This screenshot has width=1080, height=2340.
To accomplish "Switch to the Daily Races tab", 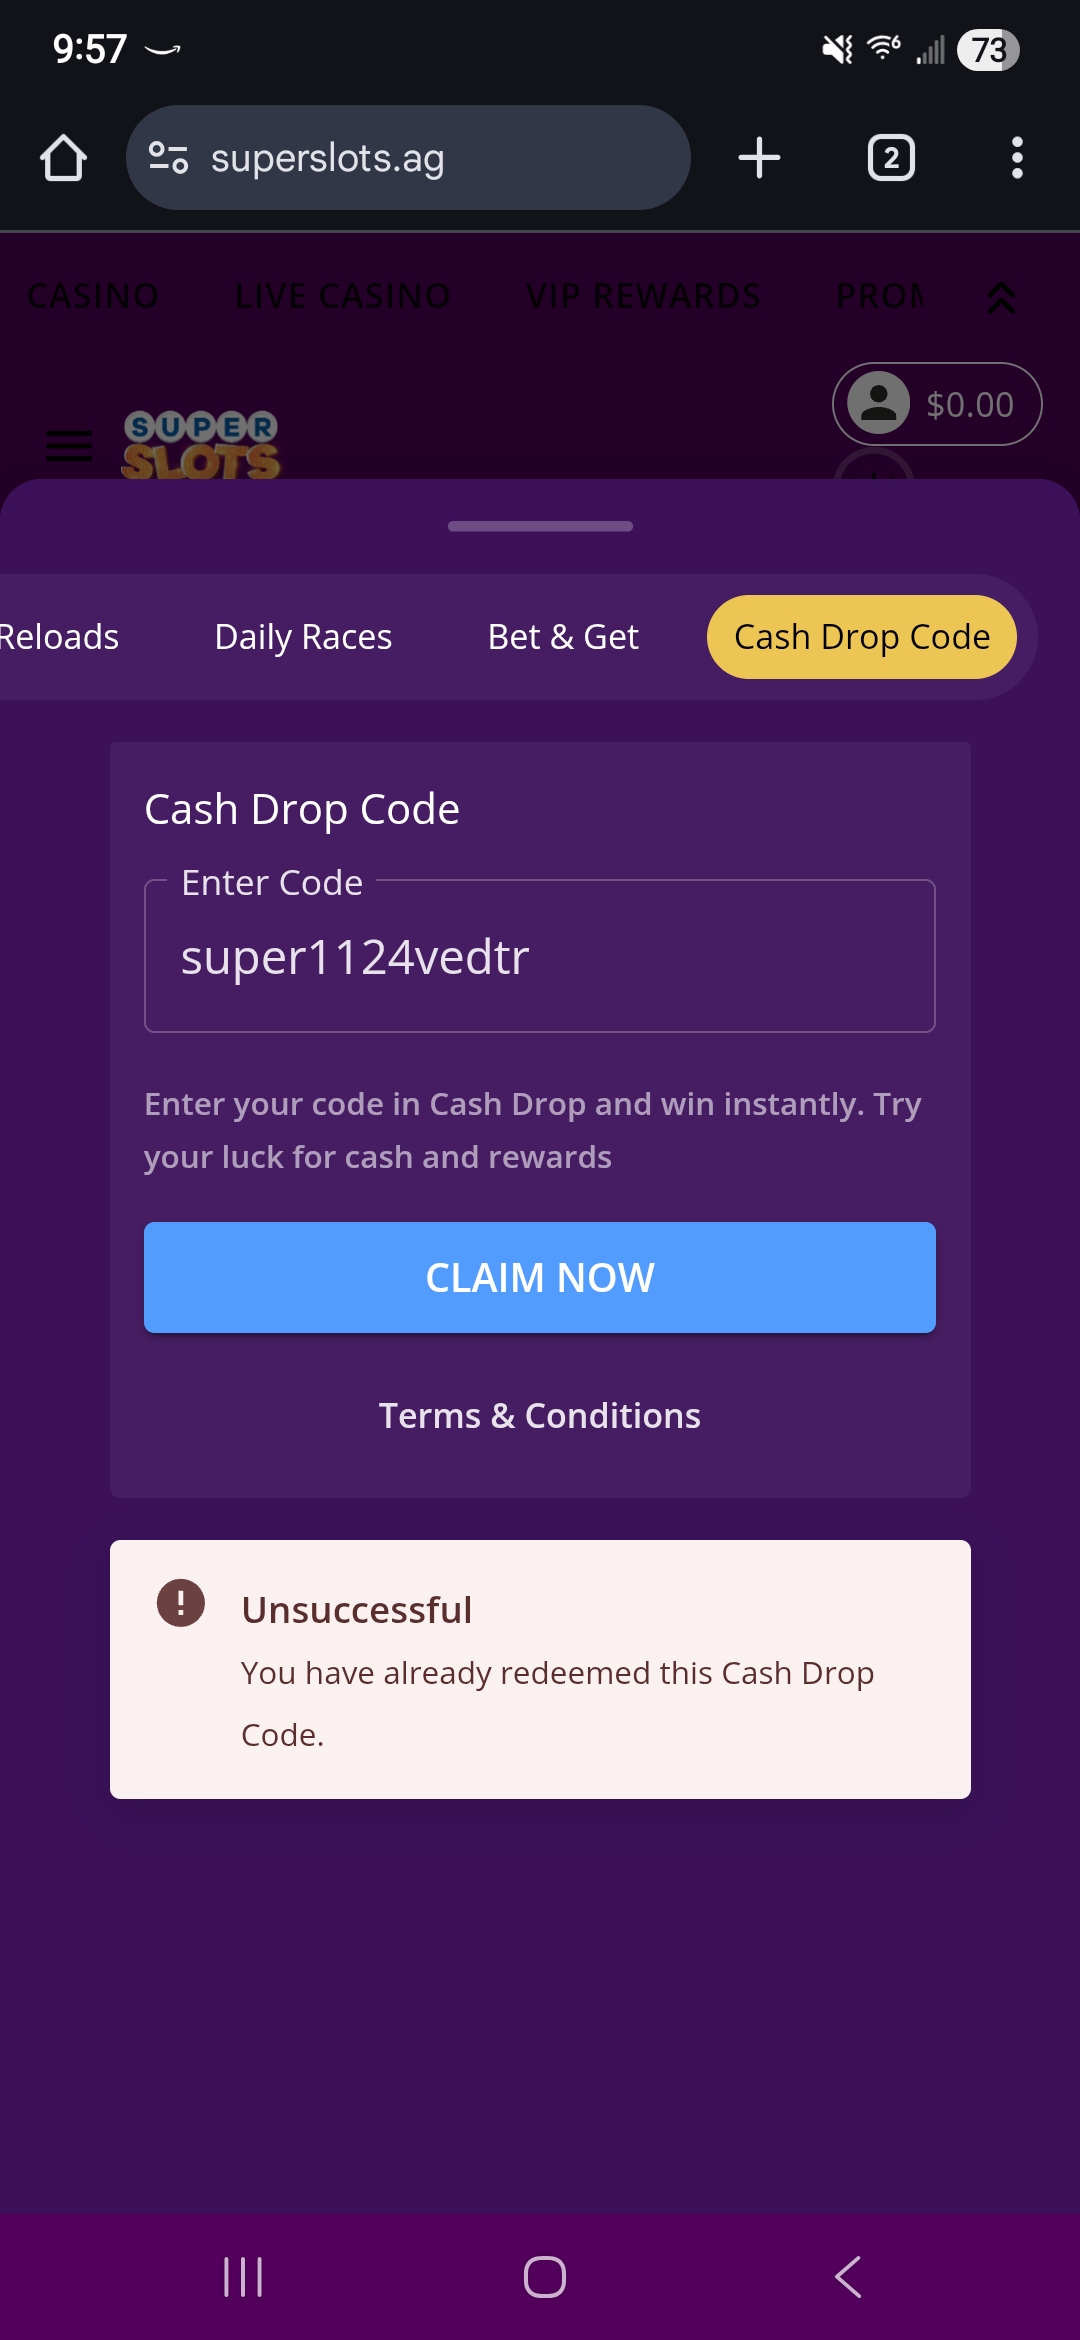I will pos(303,637).
